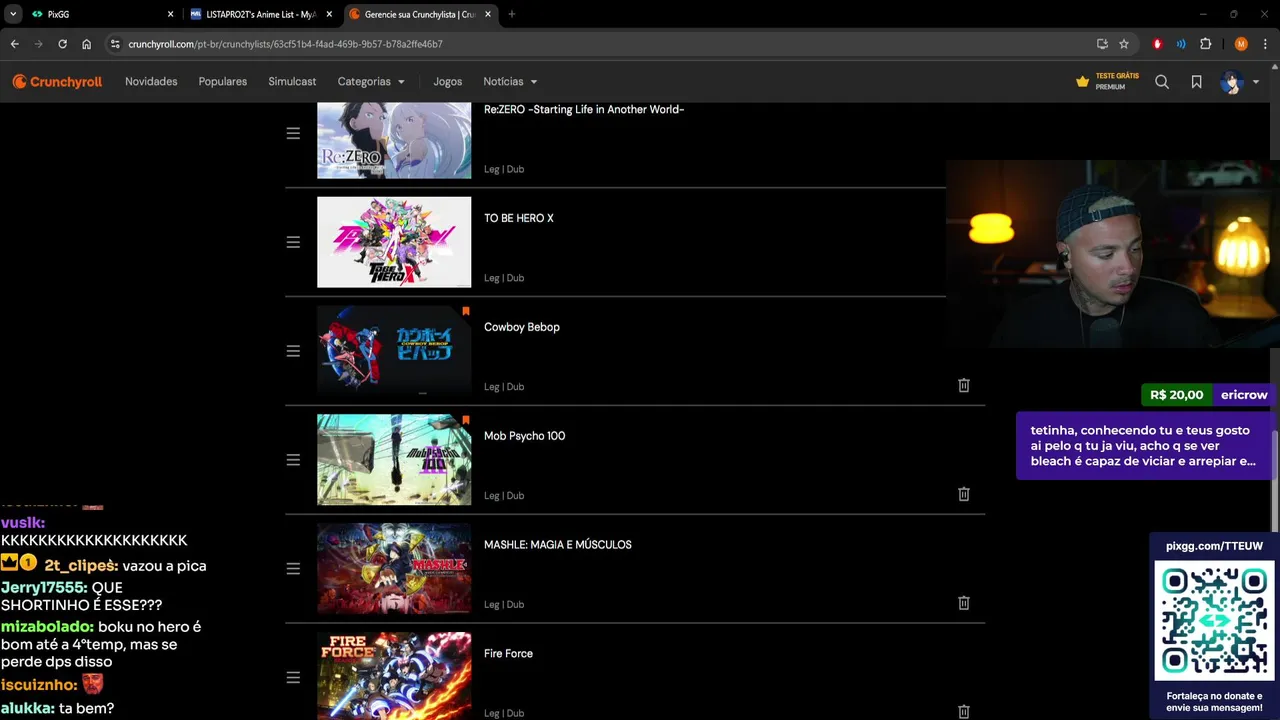Open the Novidades menu item
The height and width of the screenshot is (720, 1280).
tap(151, 82)
